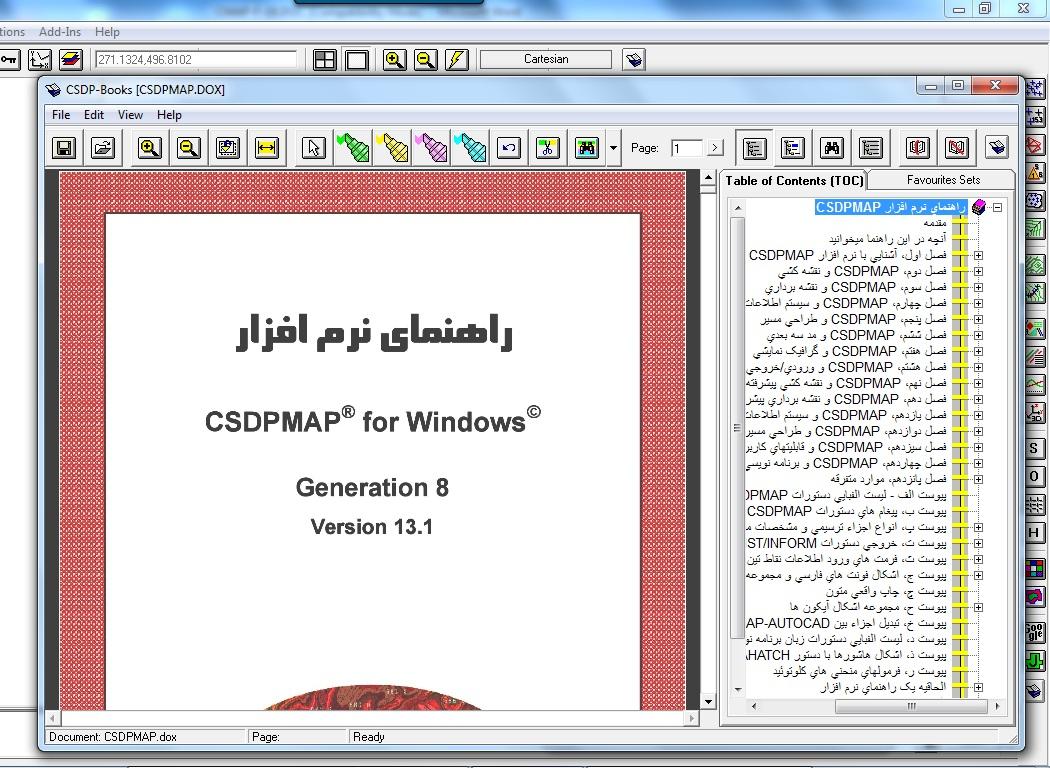The image size is (1050, 768).
Task: Expand فصل پنجم chapter node
Action: pos(978,319)
